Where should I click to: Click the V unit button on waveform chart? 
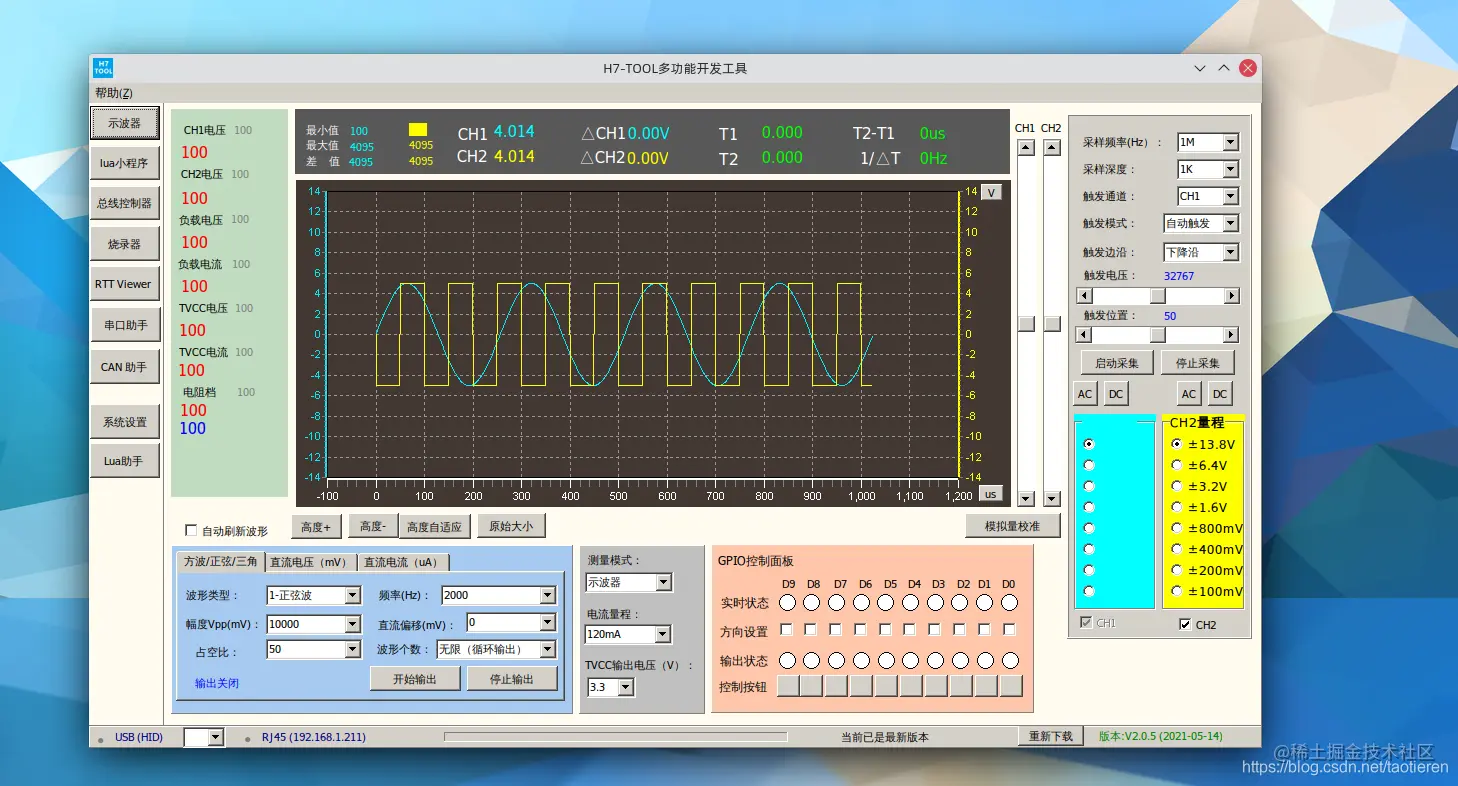991,193
